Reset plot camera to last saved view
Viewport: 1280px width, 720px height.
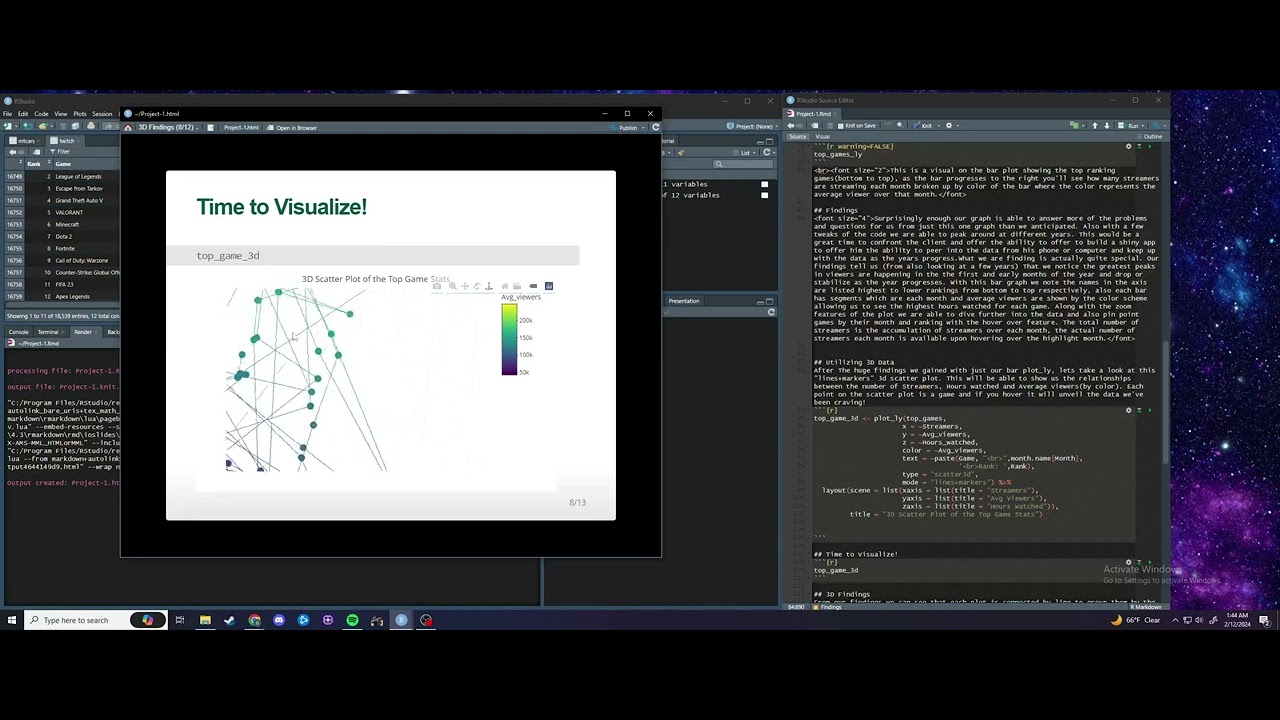pos(517,287)
